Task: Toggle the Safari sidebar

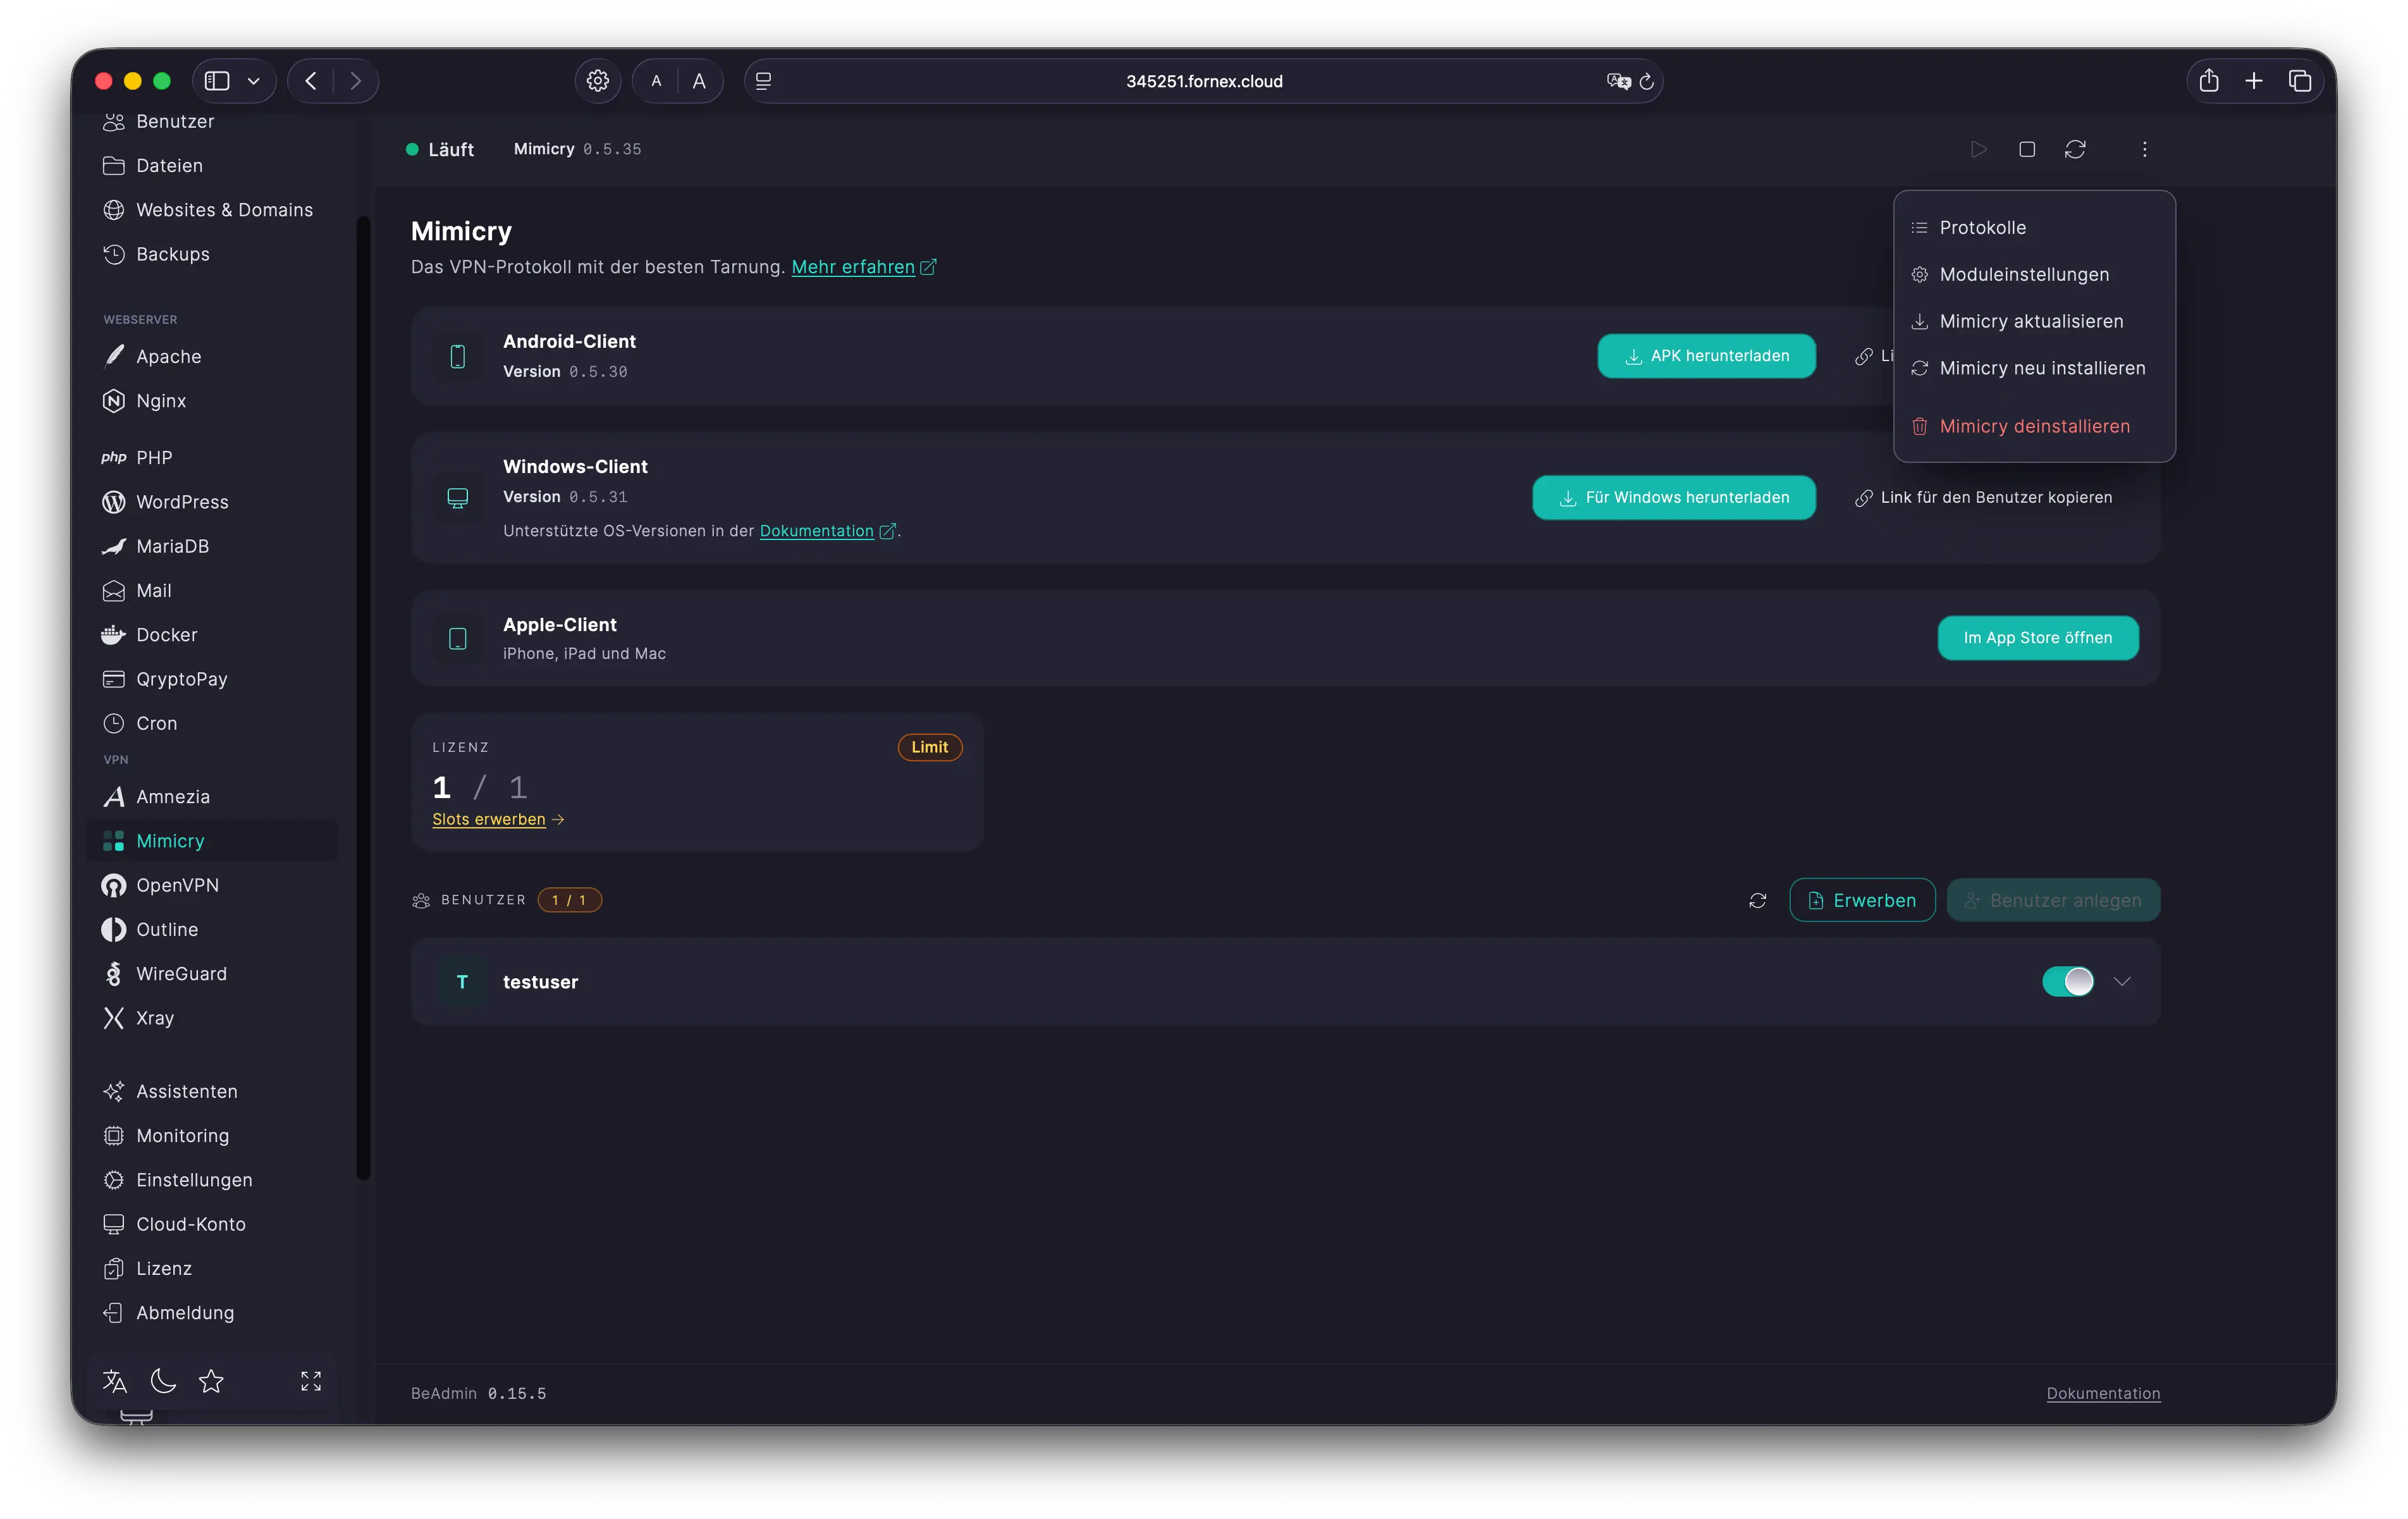Action: click(217, 81)
